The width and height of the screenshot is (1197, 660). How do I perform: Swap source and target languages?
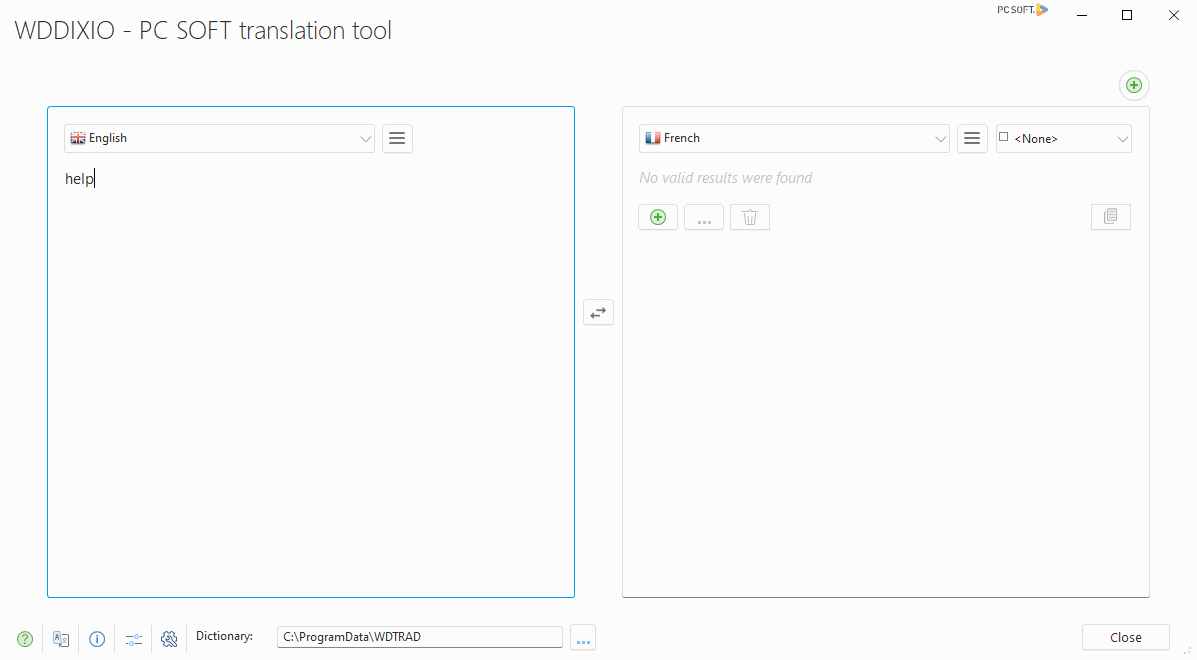tap(598, 312)
